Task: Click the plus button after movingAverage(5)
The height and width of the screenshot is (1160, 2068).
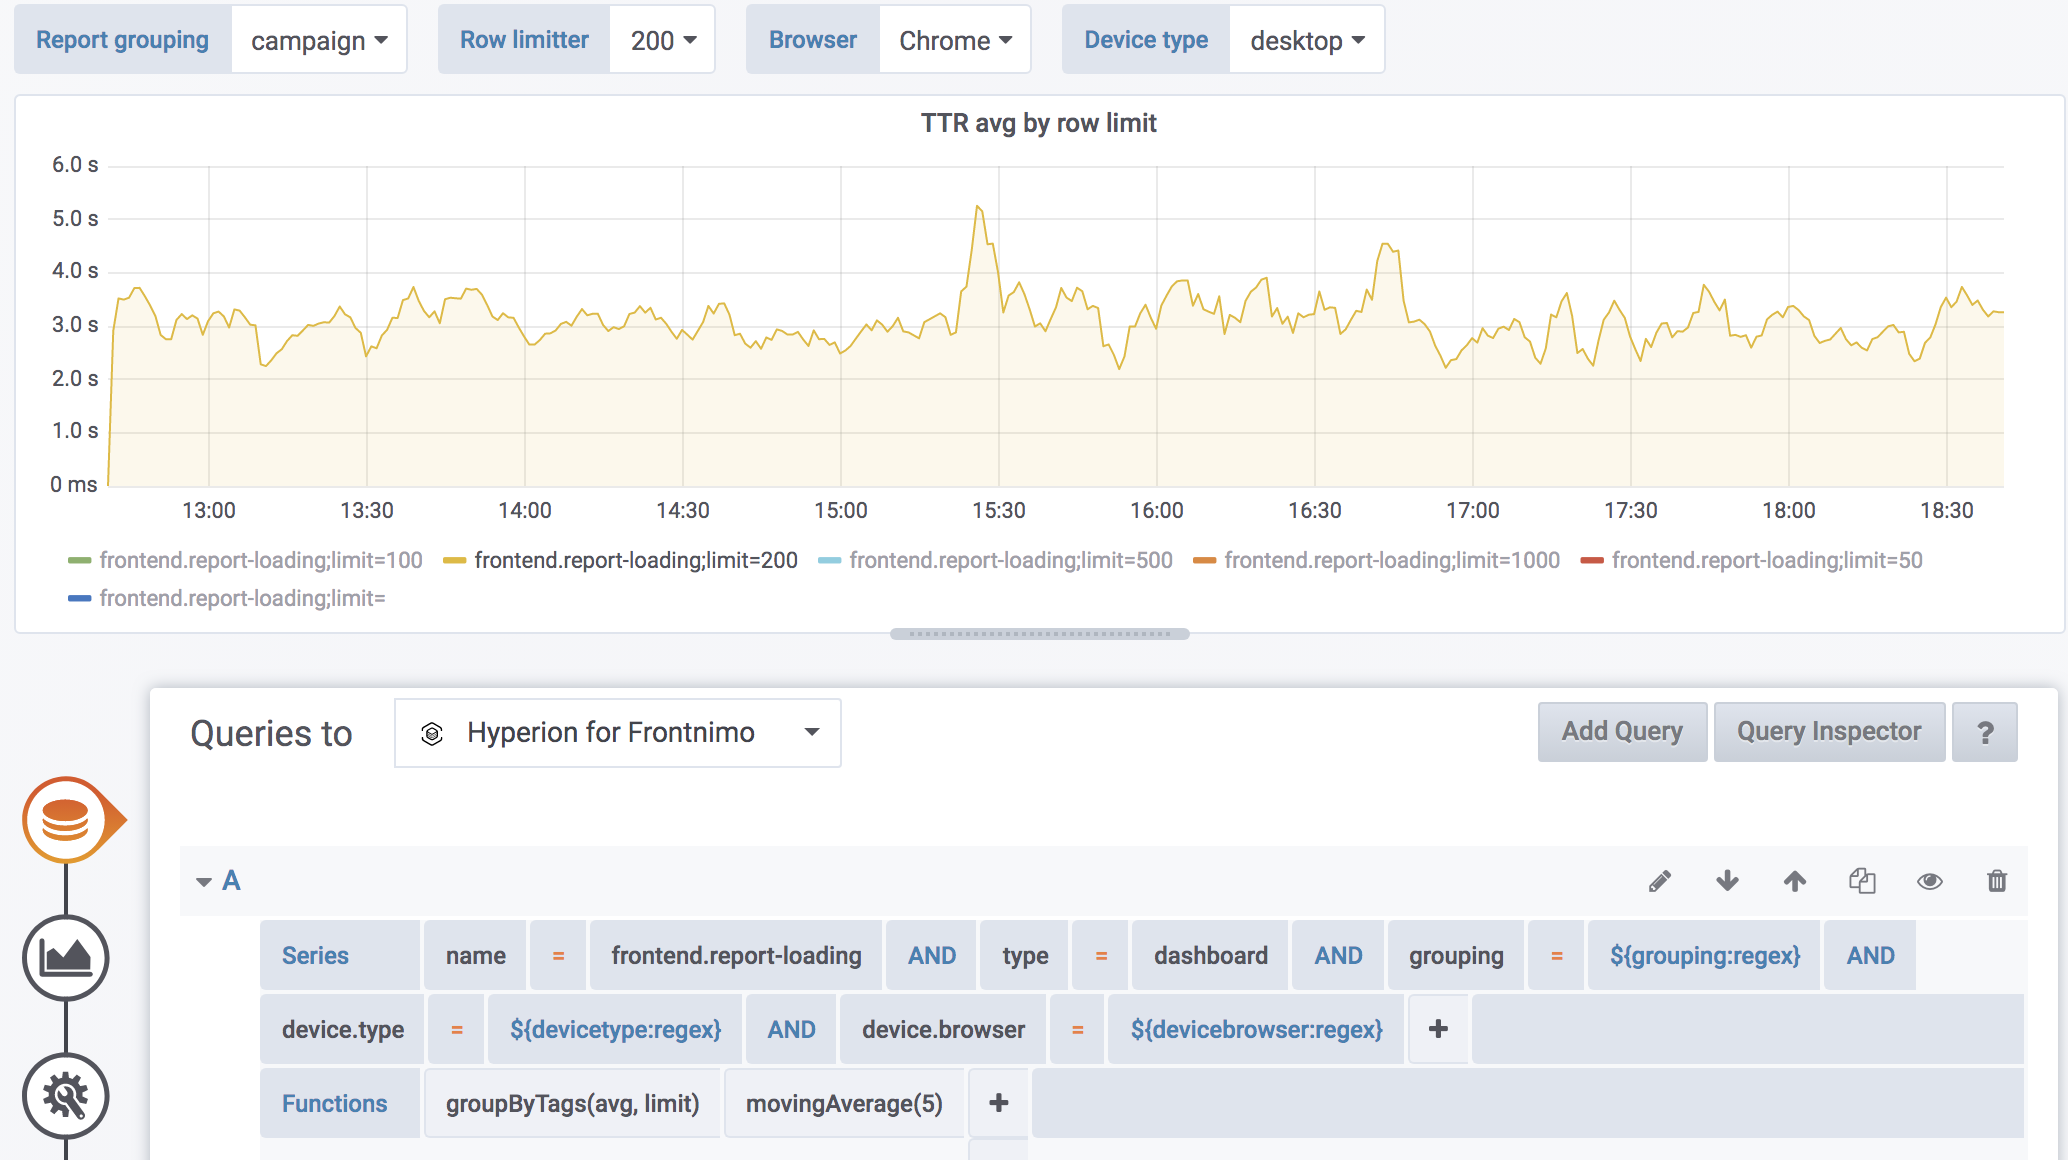Action: click(x=998, y=1103)
